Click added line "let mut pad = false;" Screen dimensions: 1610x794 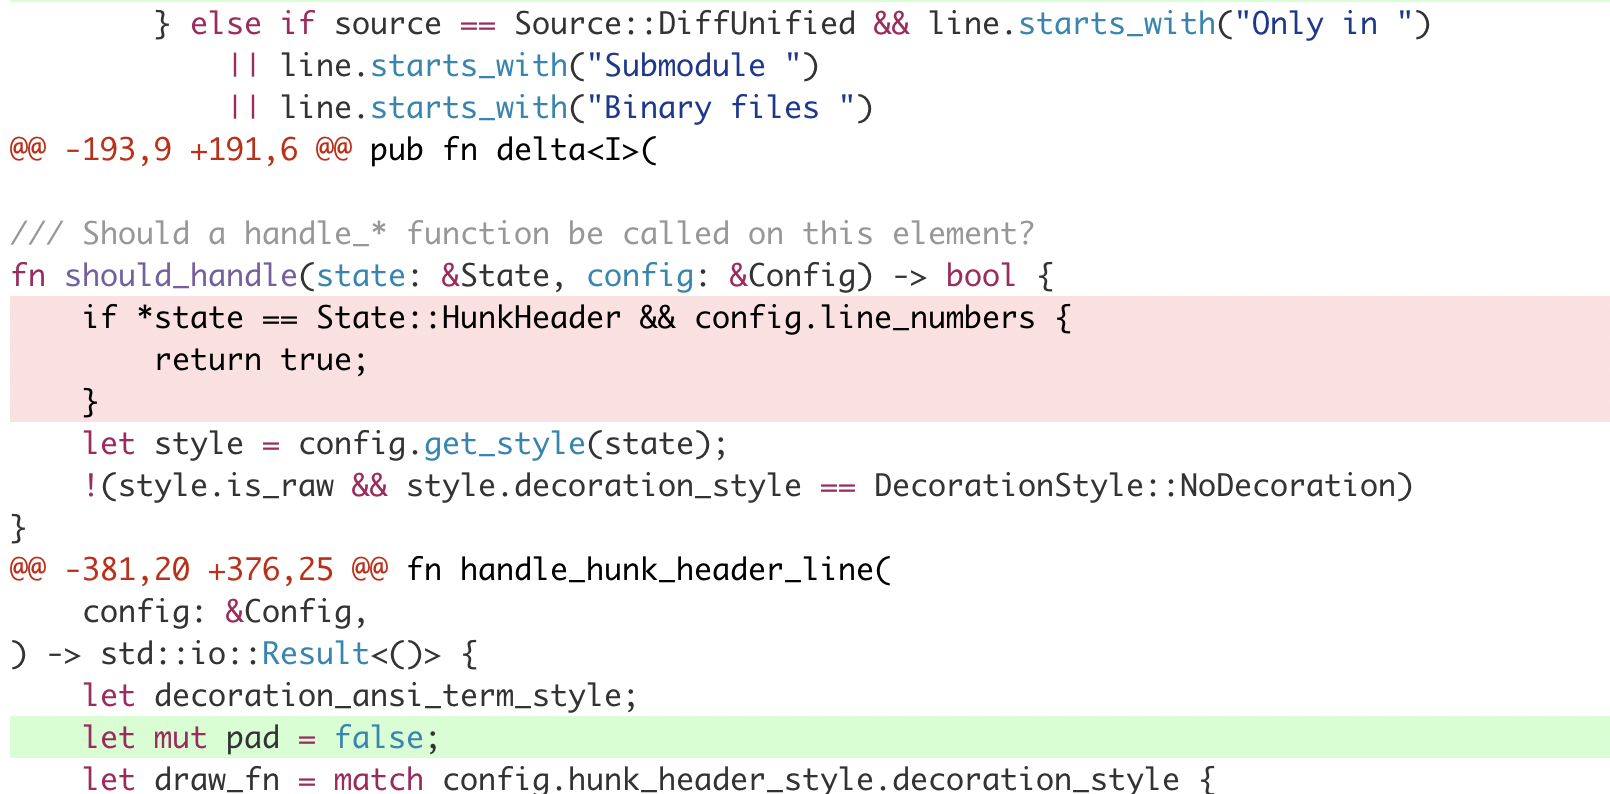coord(810,737)
